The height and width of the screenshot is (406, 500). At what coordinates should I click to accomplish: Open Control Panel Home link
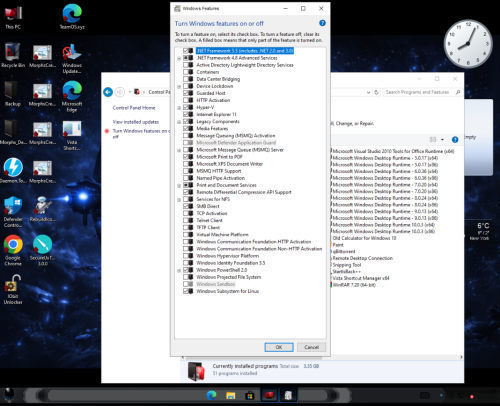coord(134,108)
